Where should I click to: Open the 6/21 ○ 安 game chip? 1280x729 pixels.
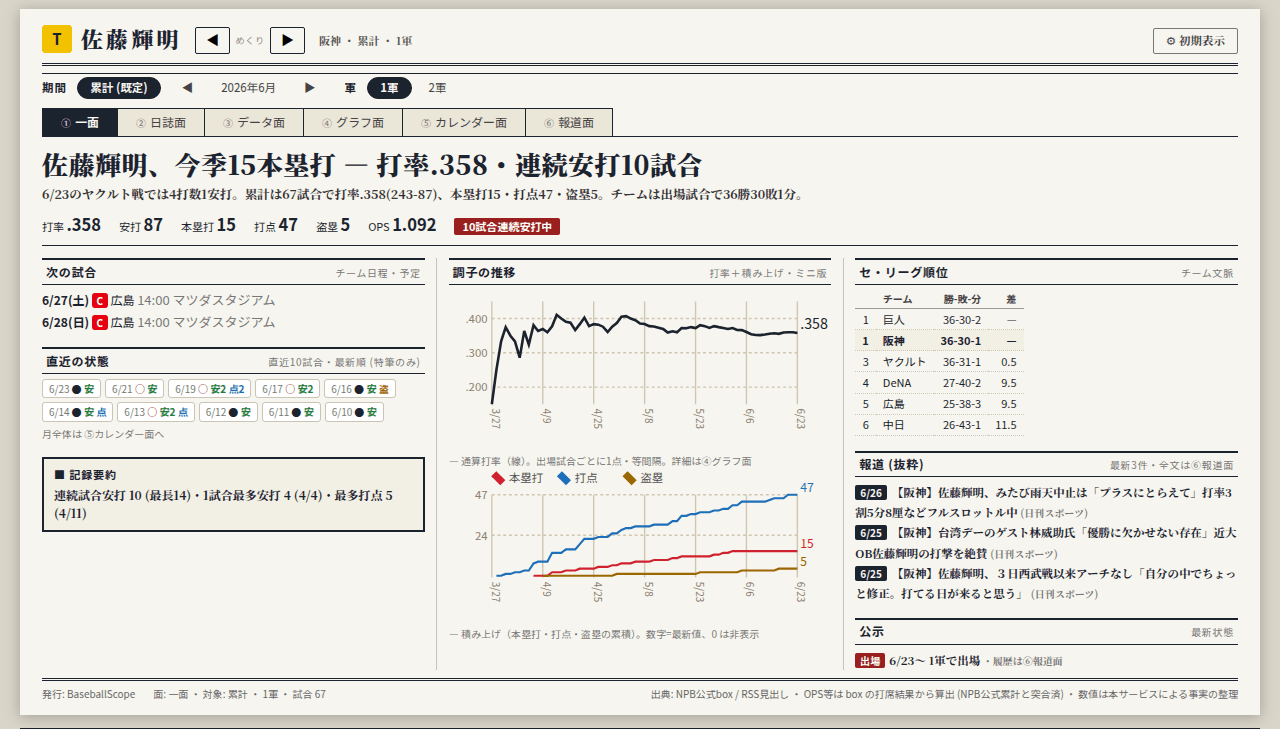(135, 389)
